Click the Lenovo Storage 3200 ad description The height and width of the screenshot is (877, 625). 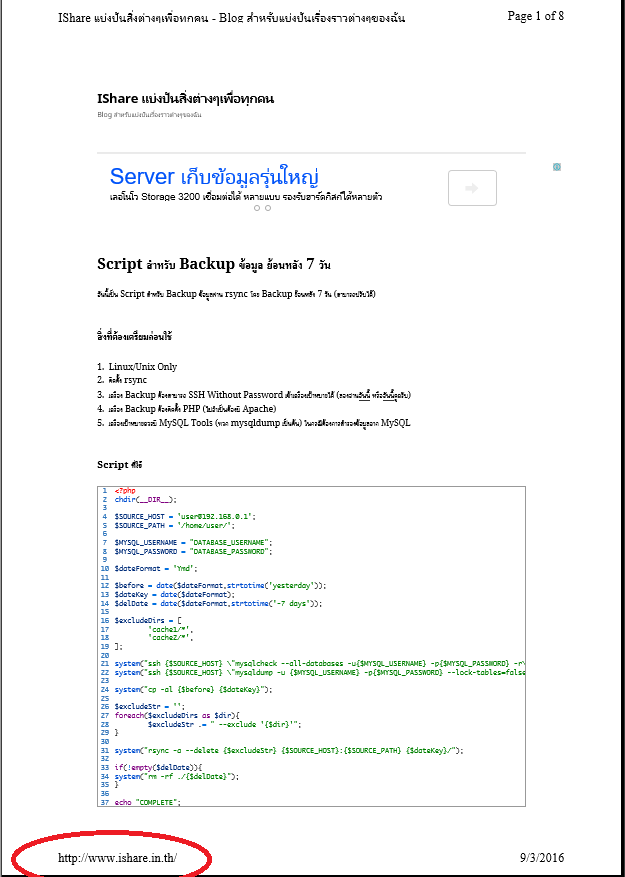(x=245, y=197)
